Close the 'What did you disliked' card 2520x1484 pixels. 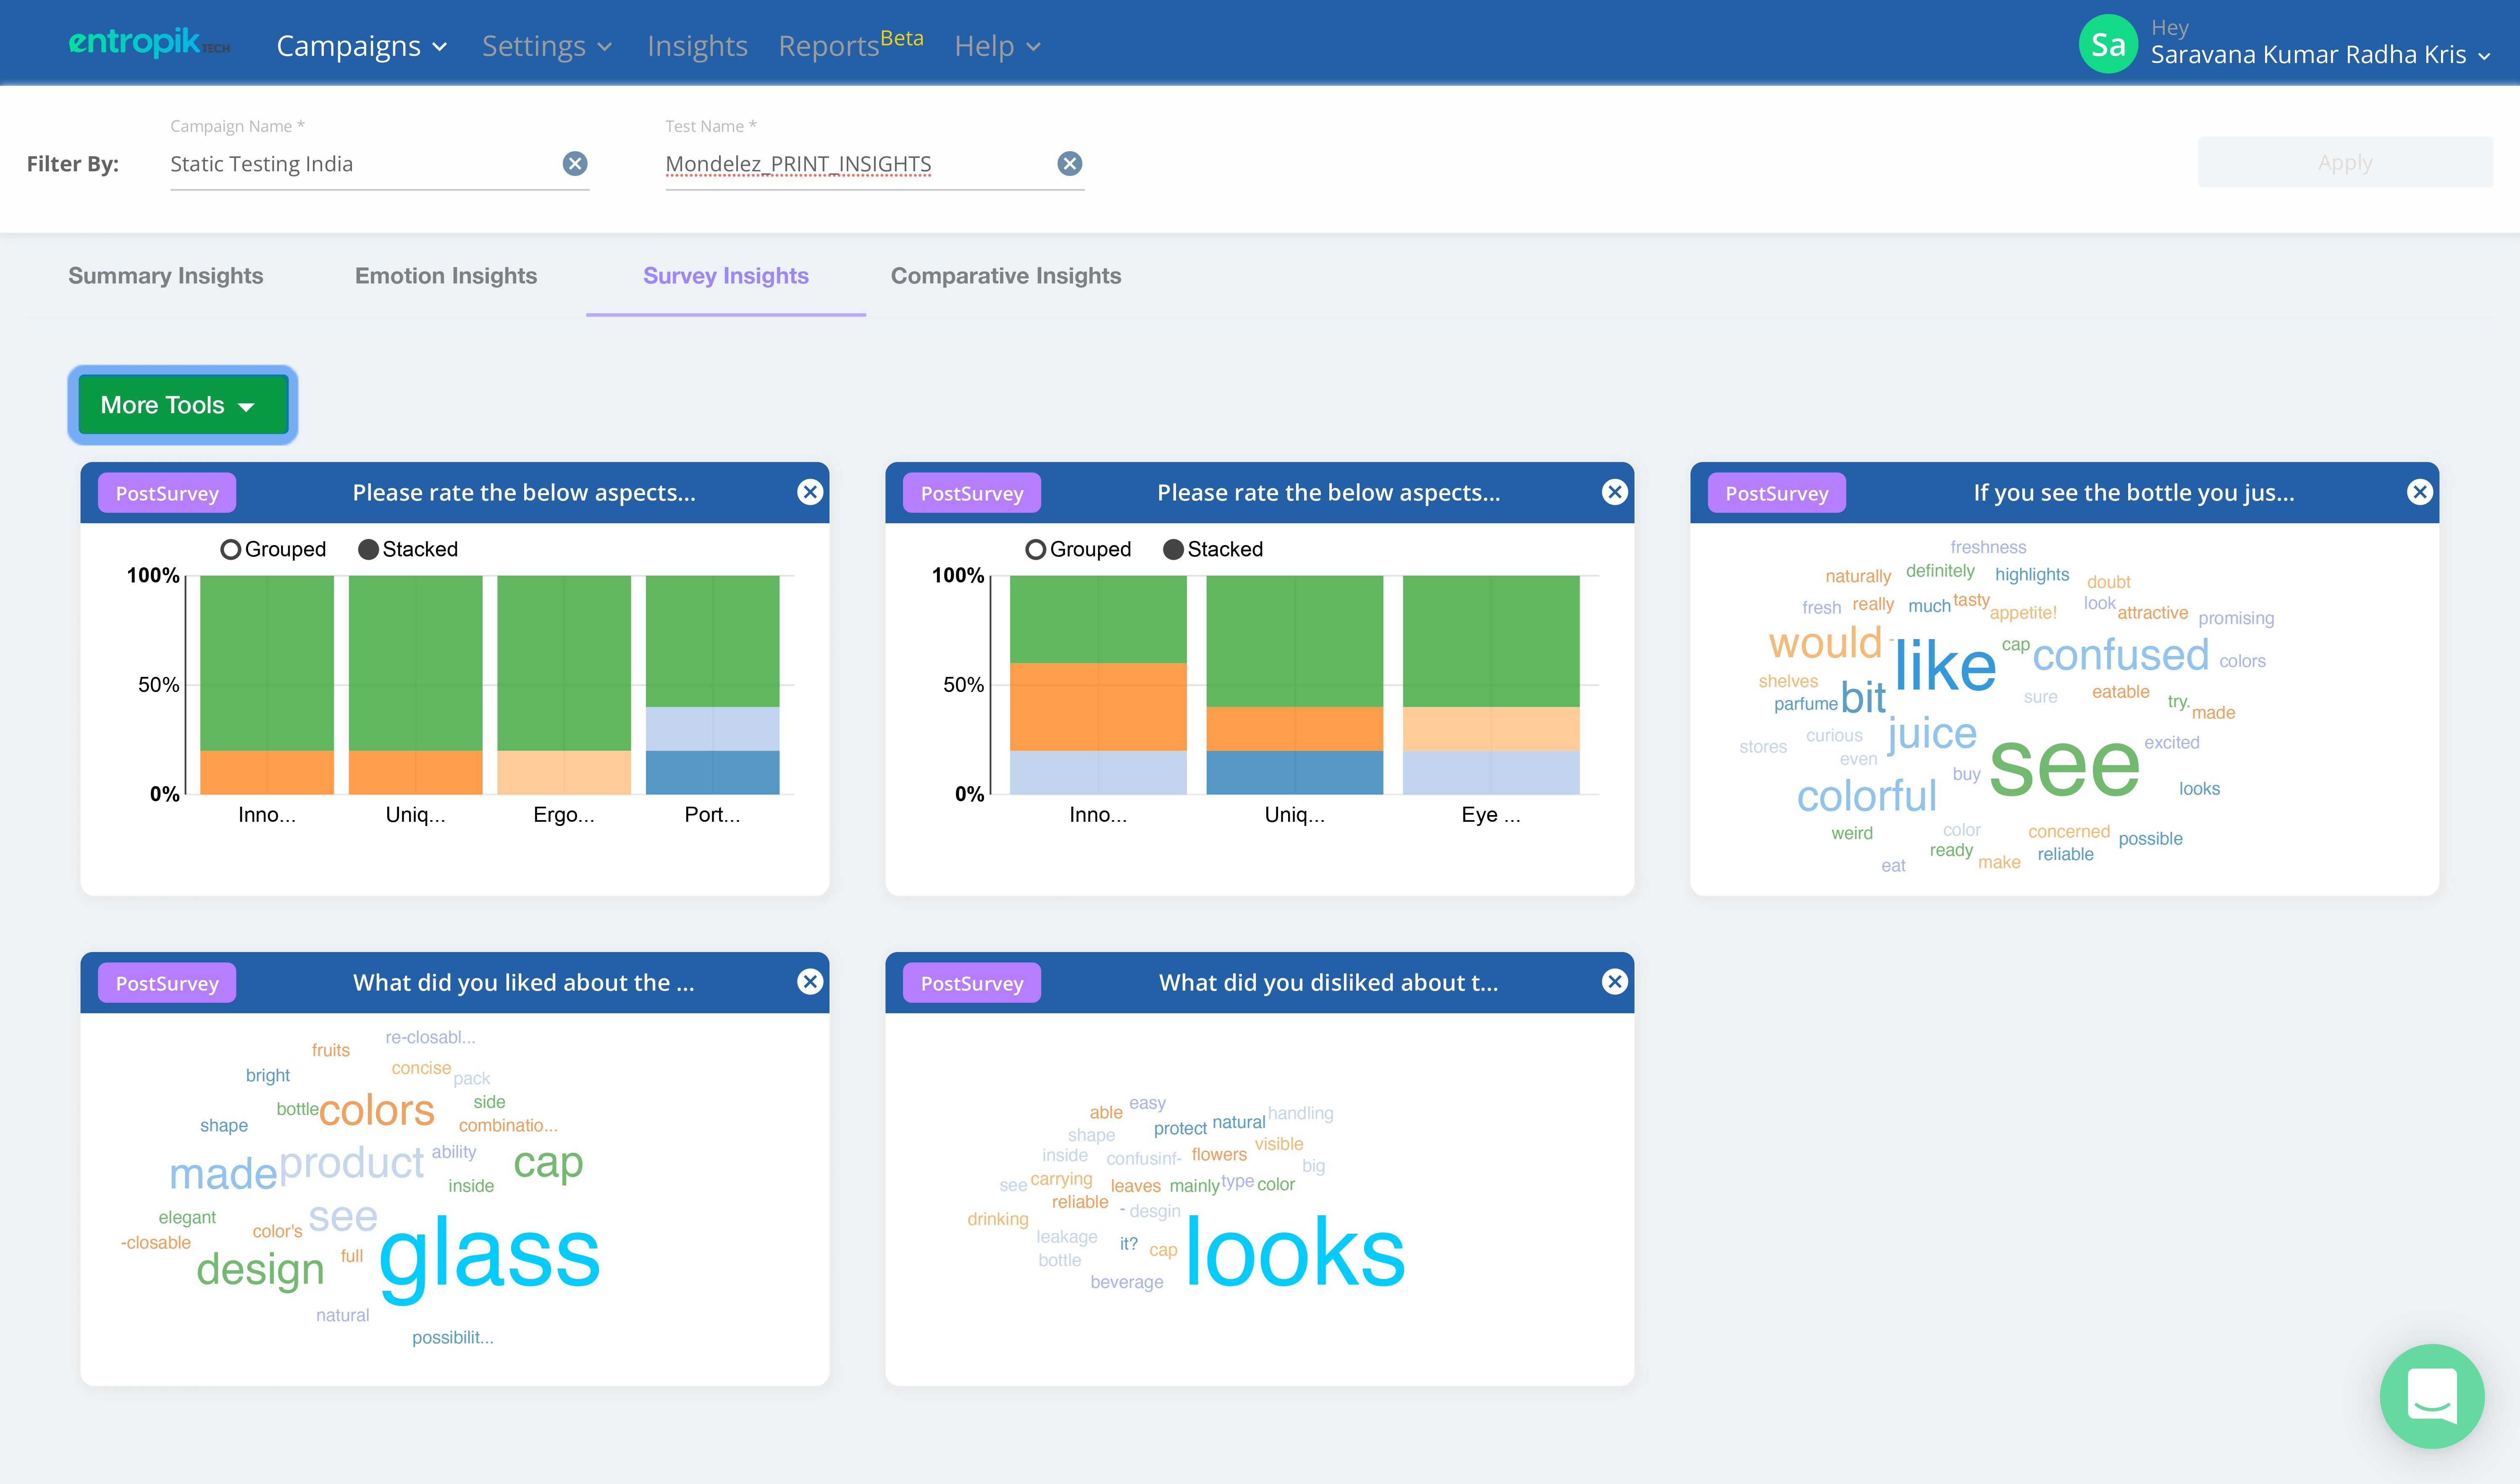(x=1615, y=982)
